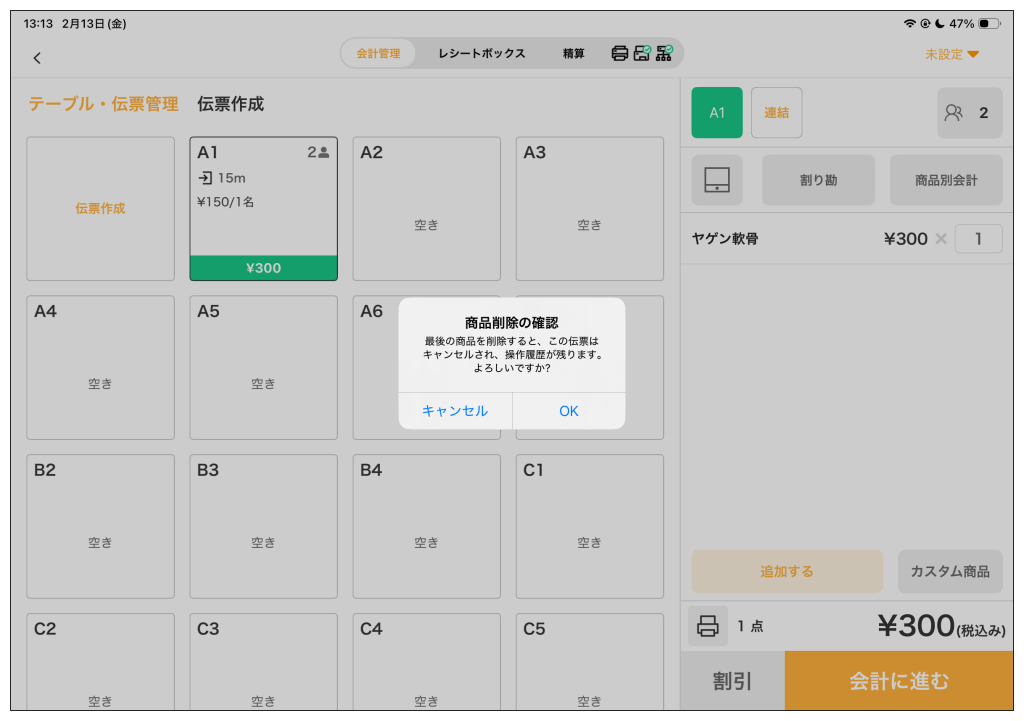The width and height of the screenshot is (1024, 721).
Task: Confirm deletion with the OK button
Action: (569, 411)
